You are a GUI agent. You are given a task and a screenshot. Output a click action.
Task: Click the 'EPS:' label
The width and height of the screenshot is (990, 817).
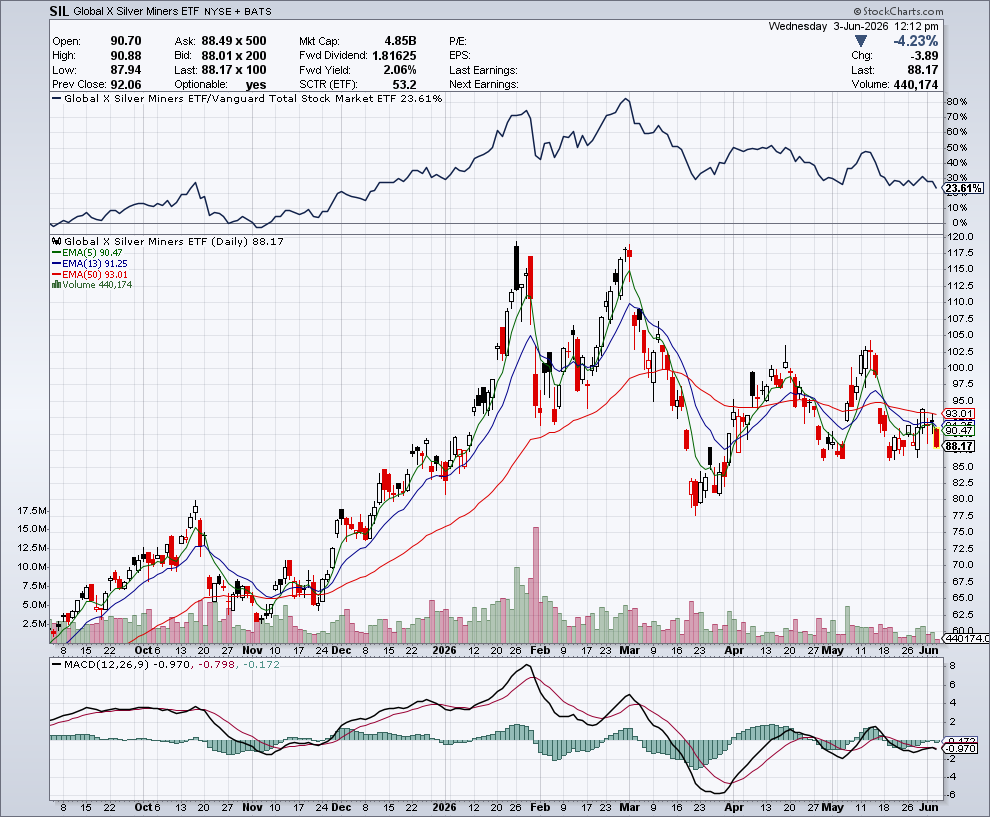tap(460, 56)
